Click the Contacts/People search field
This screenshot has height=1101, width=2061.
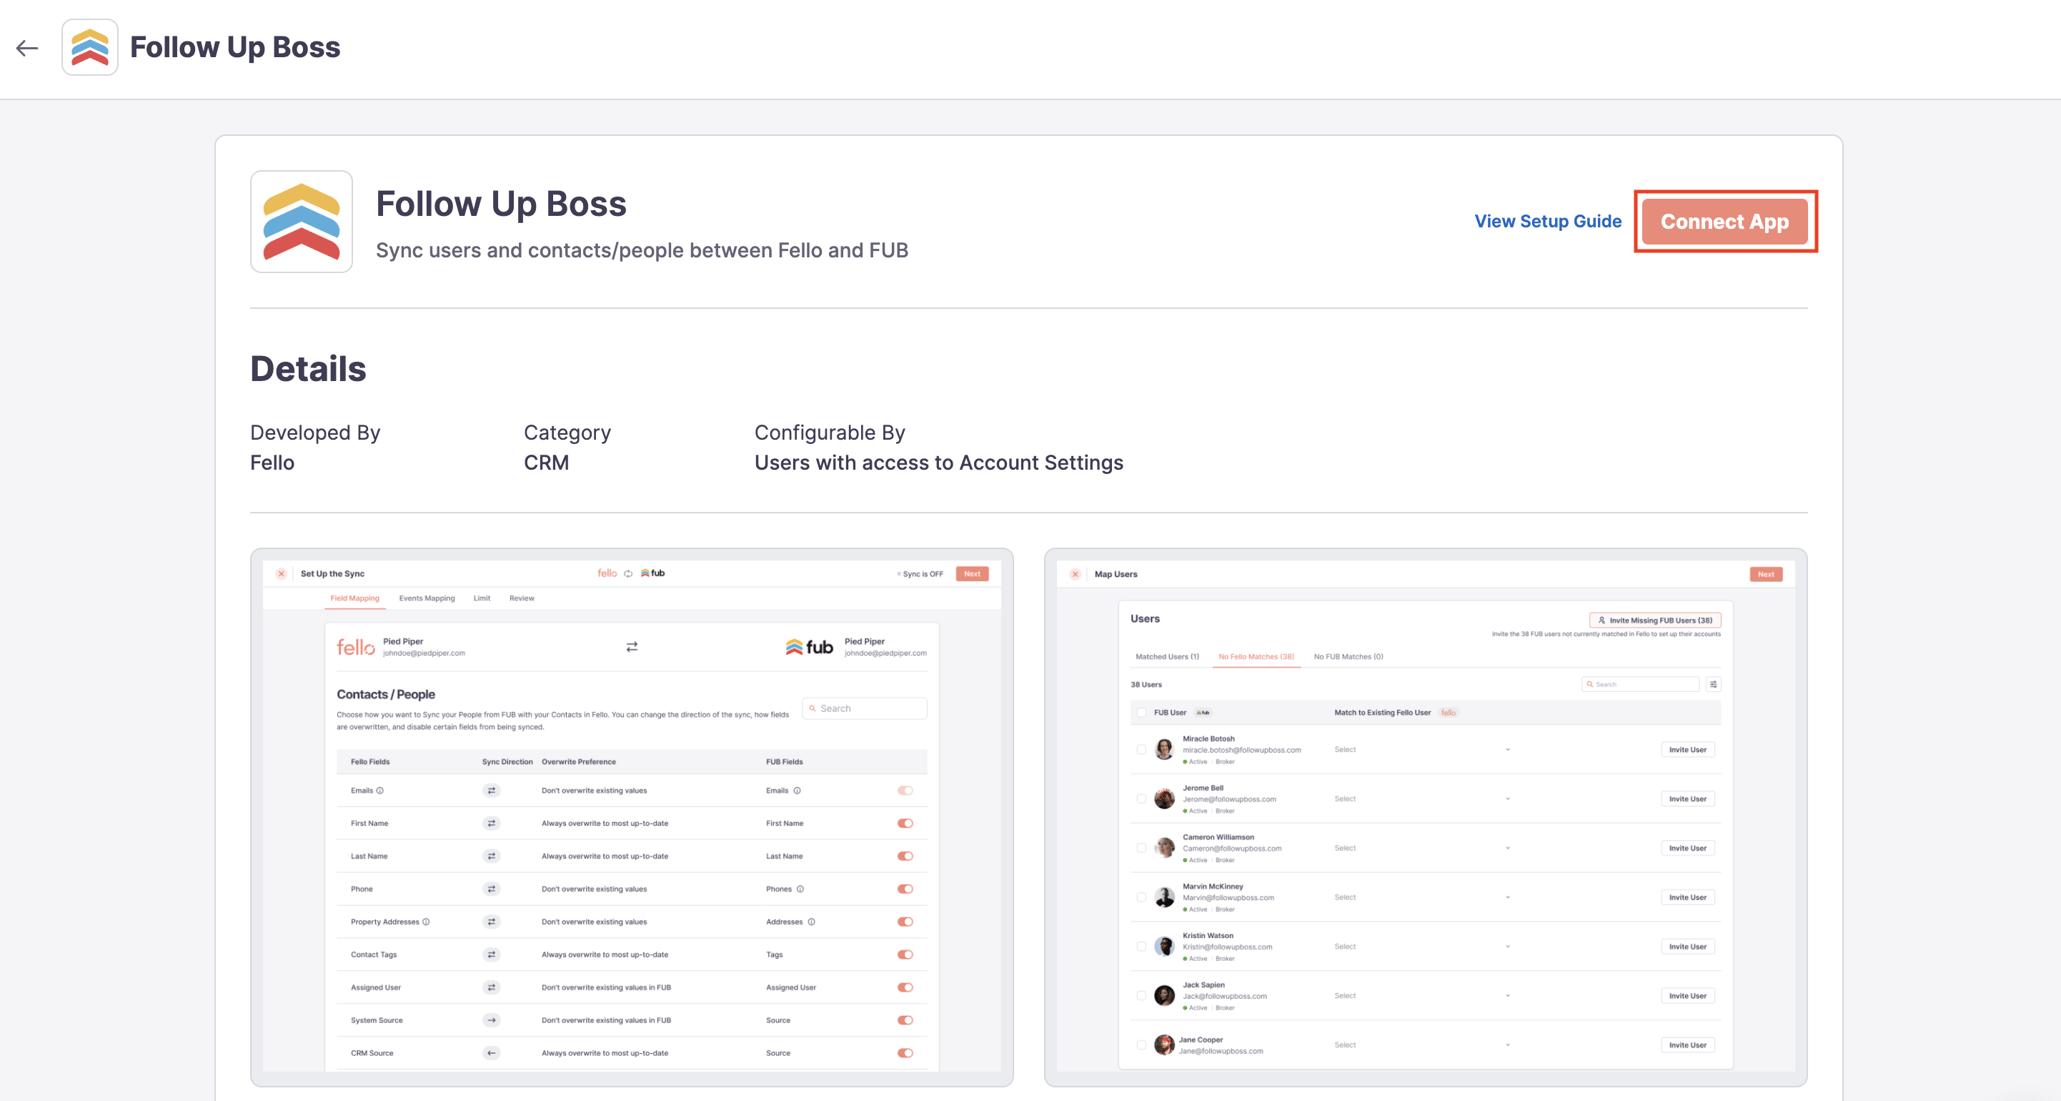863,708
